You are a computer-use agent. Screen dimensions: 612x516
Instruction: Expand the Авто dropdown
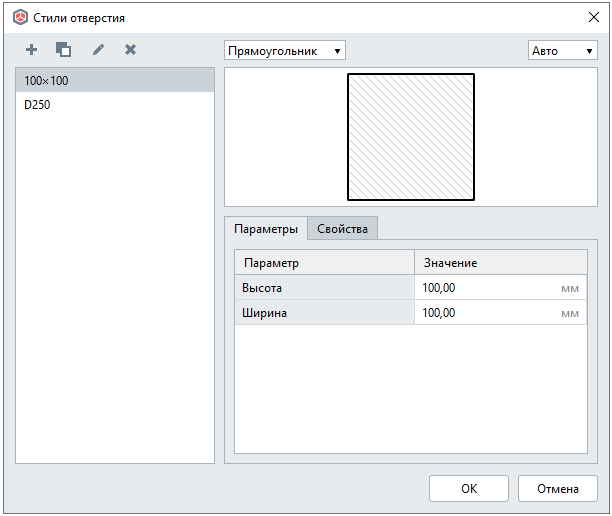pos(562,50)
